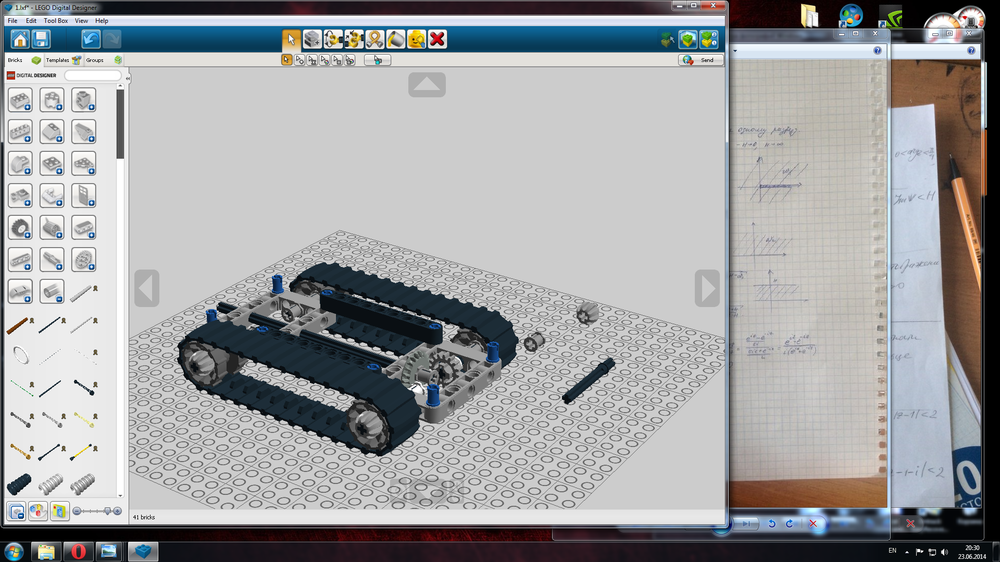Viewport: 1000px width, 562px height.
Task: Select the red X Delete tool
Action: coord(438,40)
